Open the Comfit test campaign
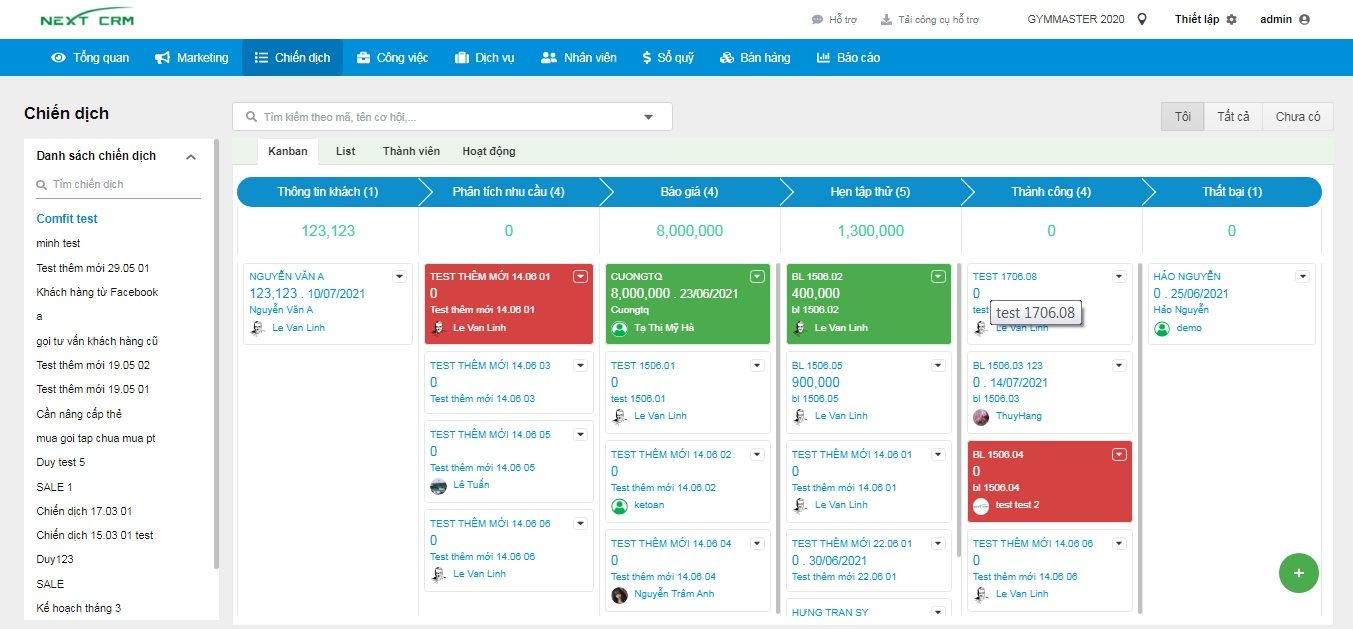The width and height of the screenshot is (1353, 629). [67, 219]
